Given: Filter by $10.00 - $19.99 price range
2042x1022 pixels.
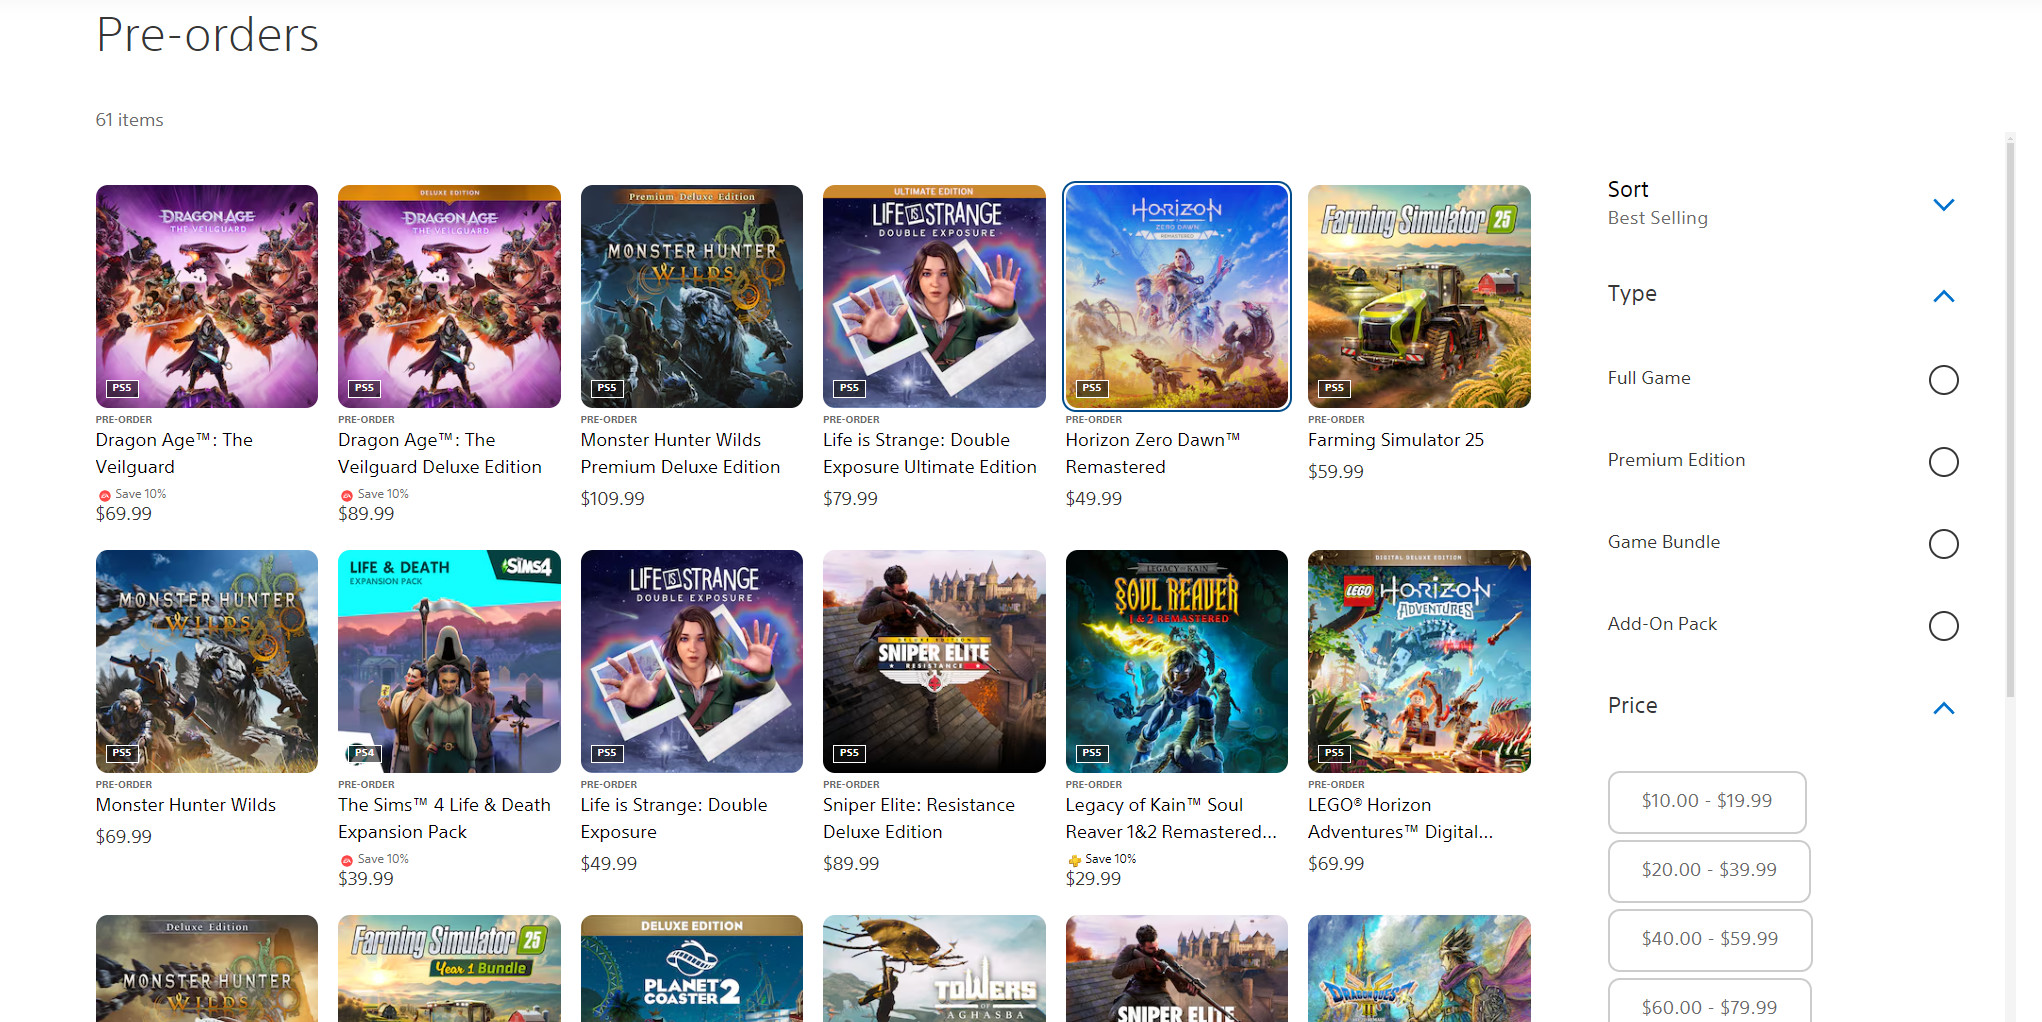Looking at the screenshot, I should click(1706, 801).
